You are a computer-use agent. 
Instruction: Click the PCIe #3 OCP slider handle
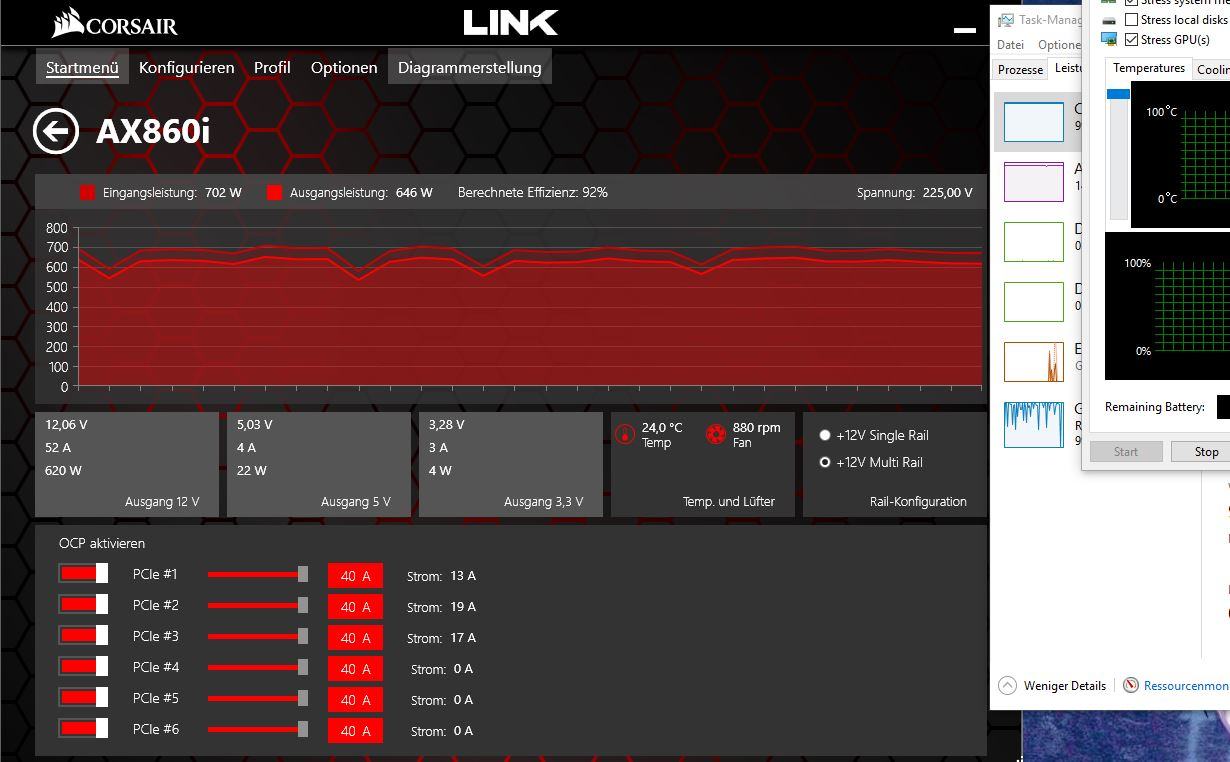click(x=303, y=636)
